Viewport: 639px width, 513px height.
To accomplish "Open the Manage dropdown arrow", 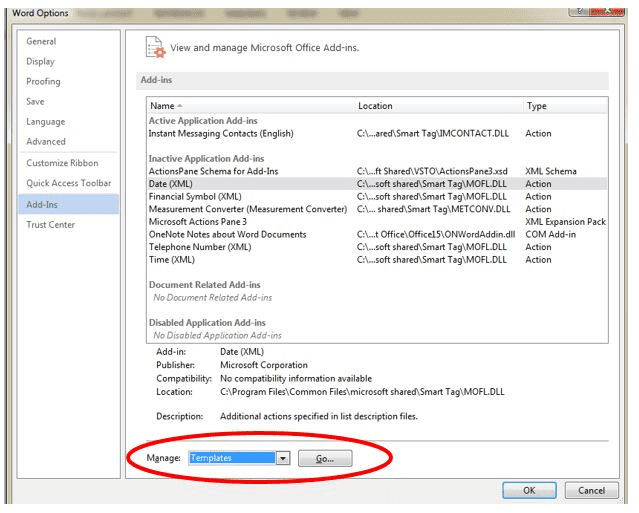I will pos(283,458).
